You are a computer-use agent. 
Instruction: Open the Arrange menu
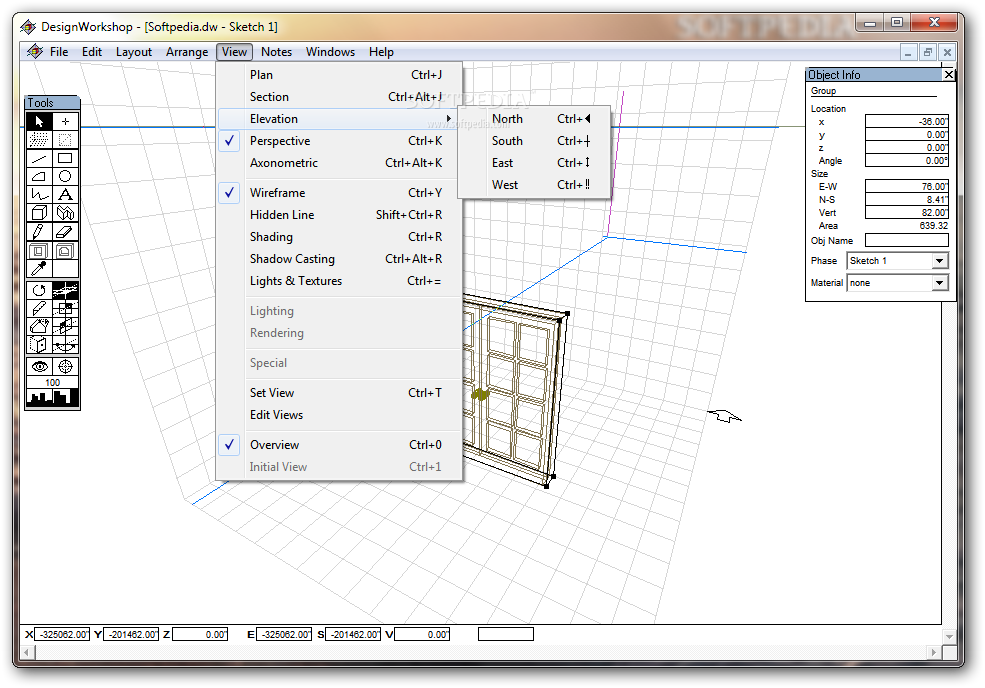click(x=187, y=52)
